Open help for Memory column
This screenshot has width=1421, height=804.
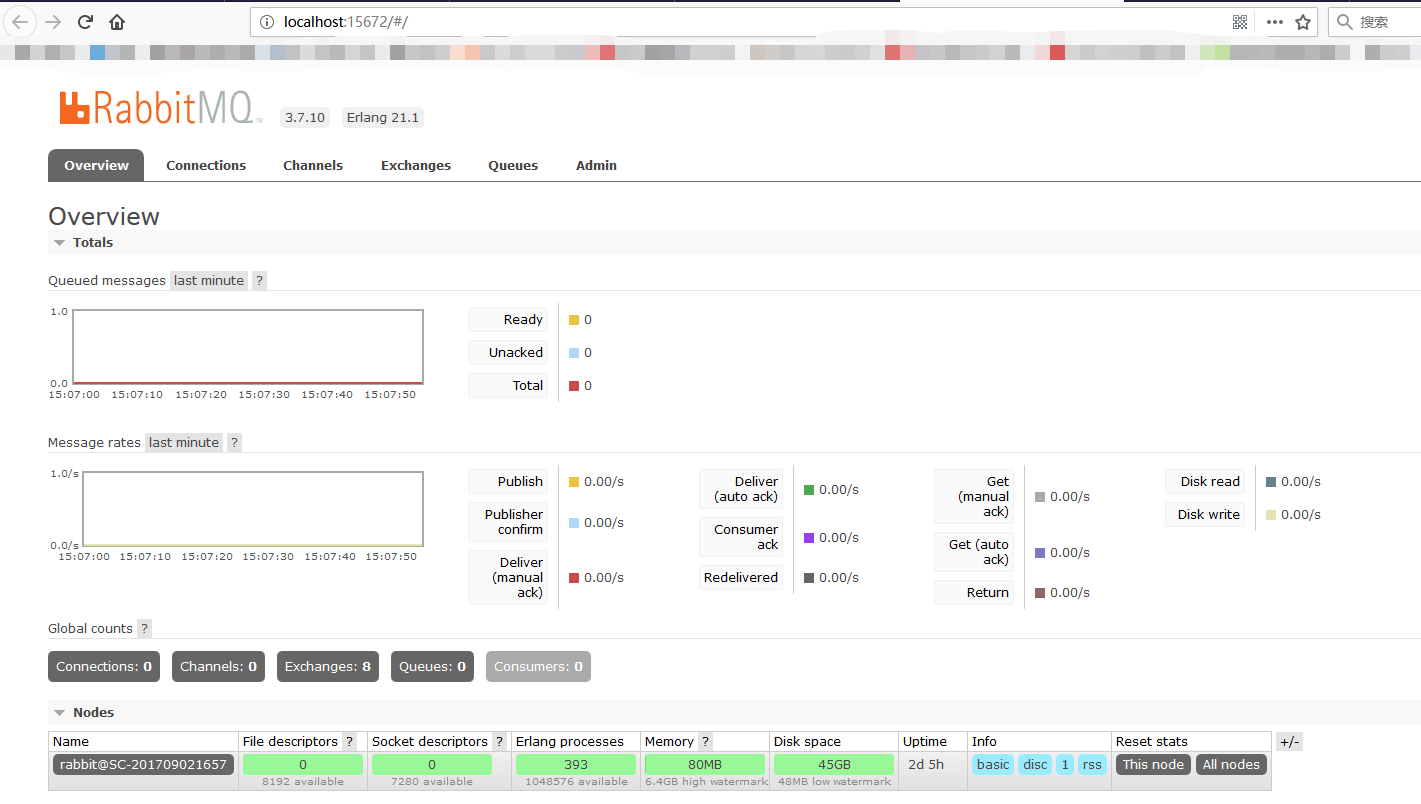[x=705, y=742]
